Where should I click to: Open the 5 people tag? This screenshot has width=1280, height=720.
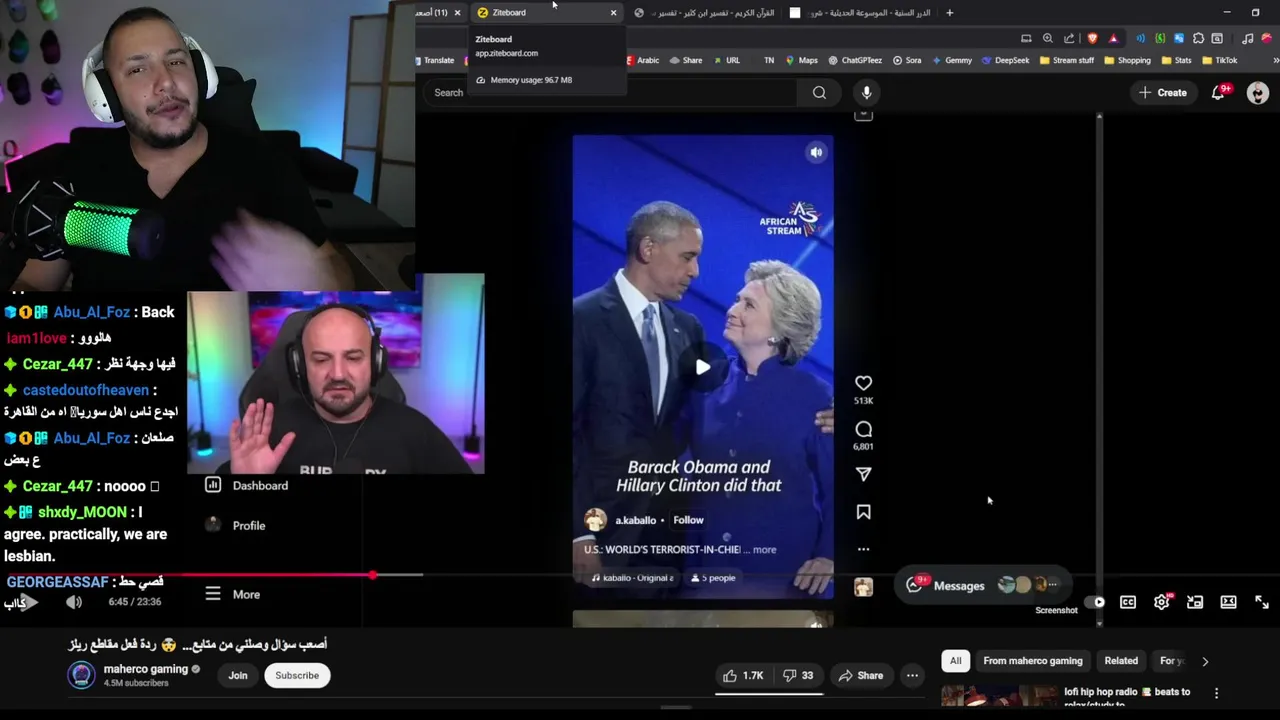(712, 577)
